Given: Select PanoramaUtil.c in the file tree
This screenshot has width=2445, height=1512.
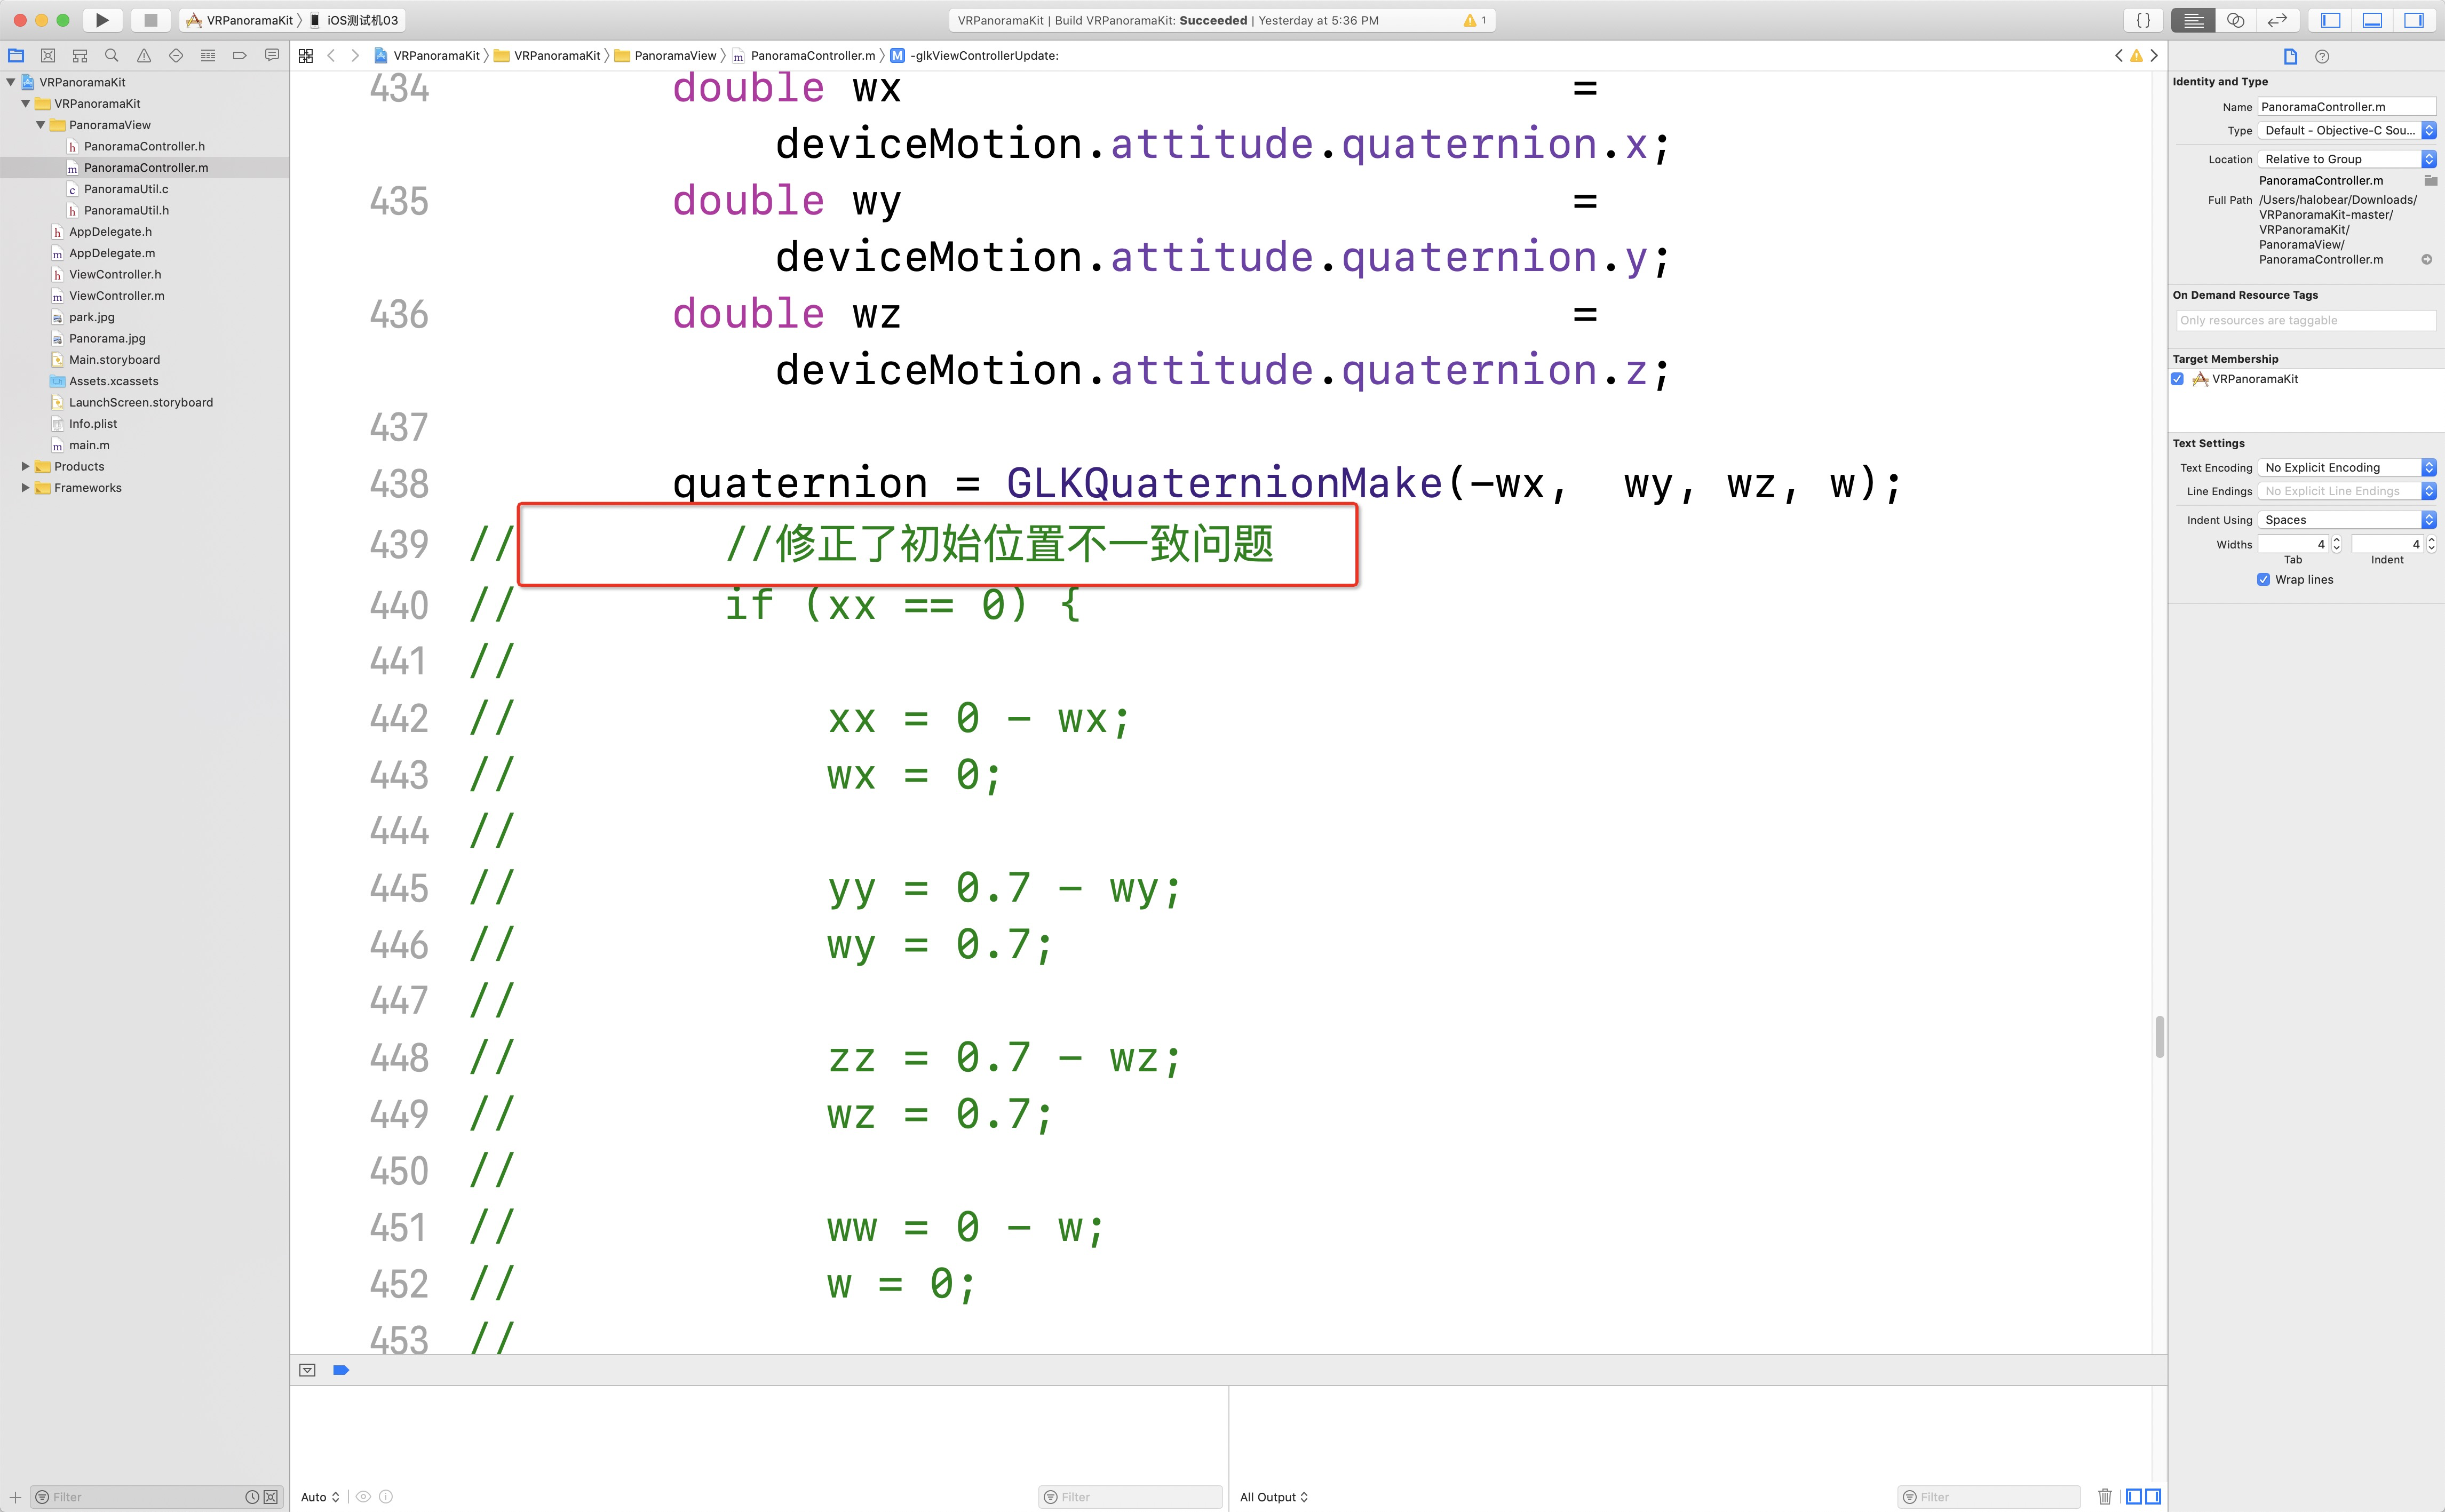Looking at the screenshot, I should [x=126, y=189].
